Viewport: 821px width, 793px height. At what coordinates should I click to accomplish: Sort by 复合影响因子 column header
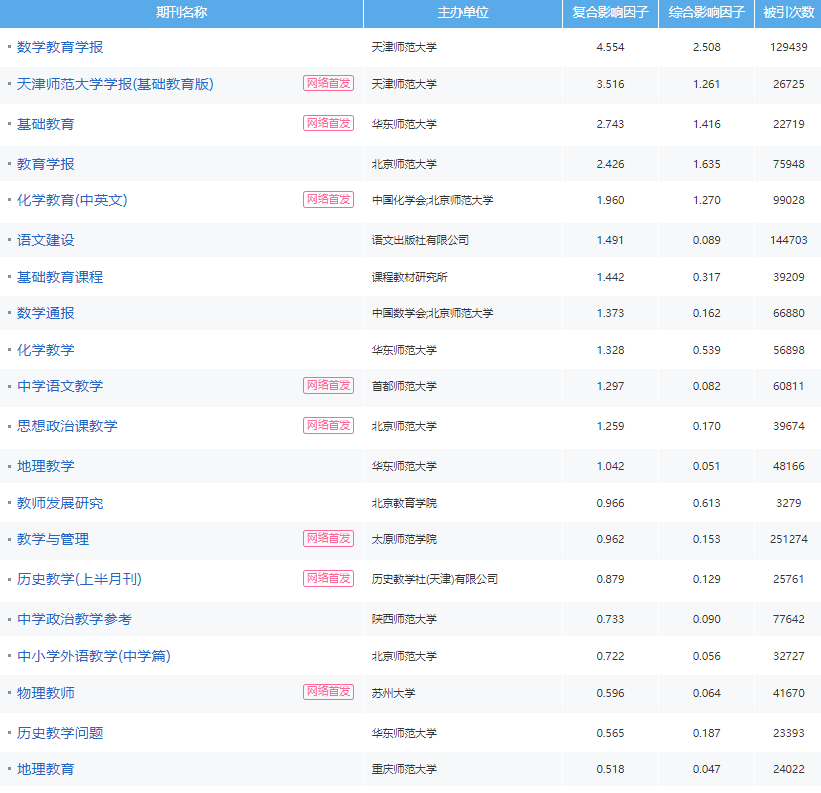[x=610, y=13]
